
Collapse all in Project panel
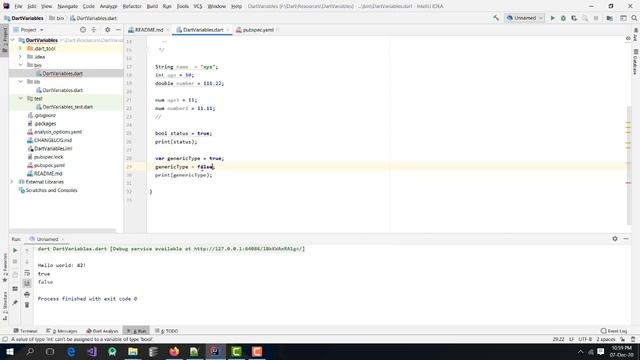pos(94,30)
